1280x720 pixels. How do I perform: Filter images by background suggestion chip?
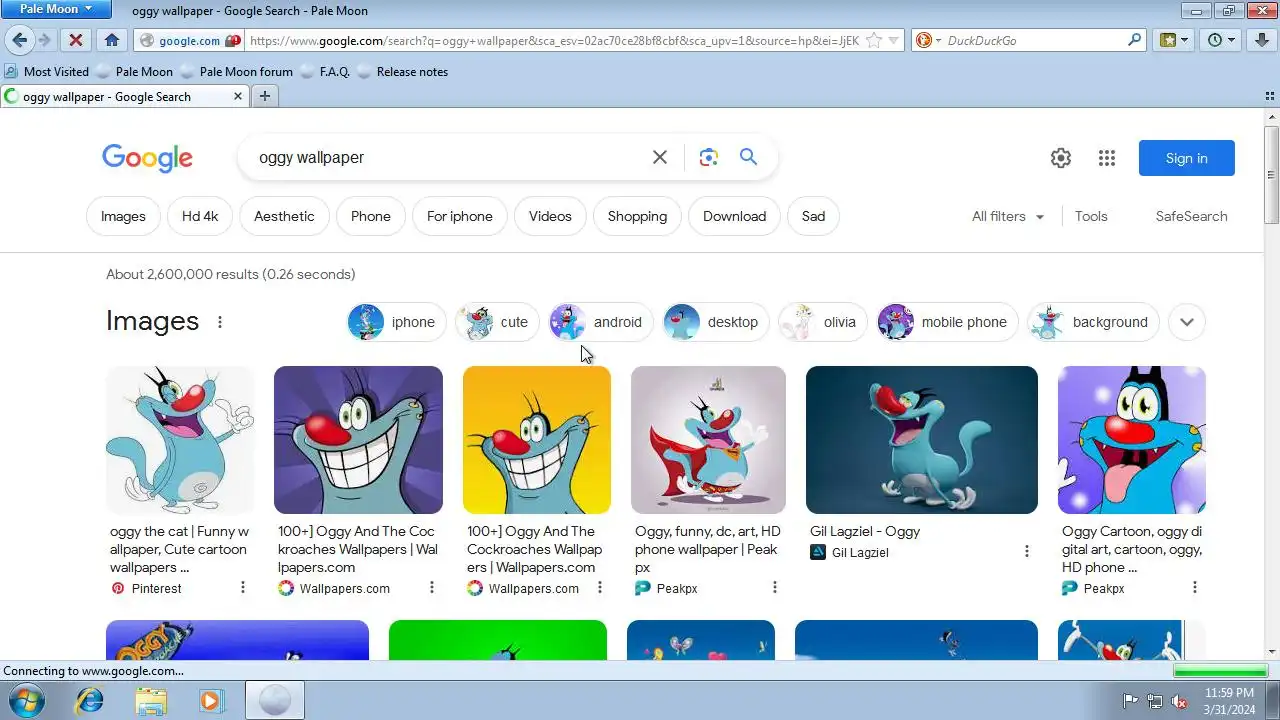(1093, 322)
